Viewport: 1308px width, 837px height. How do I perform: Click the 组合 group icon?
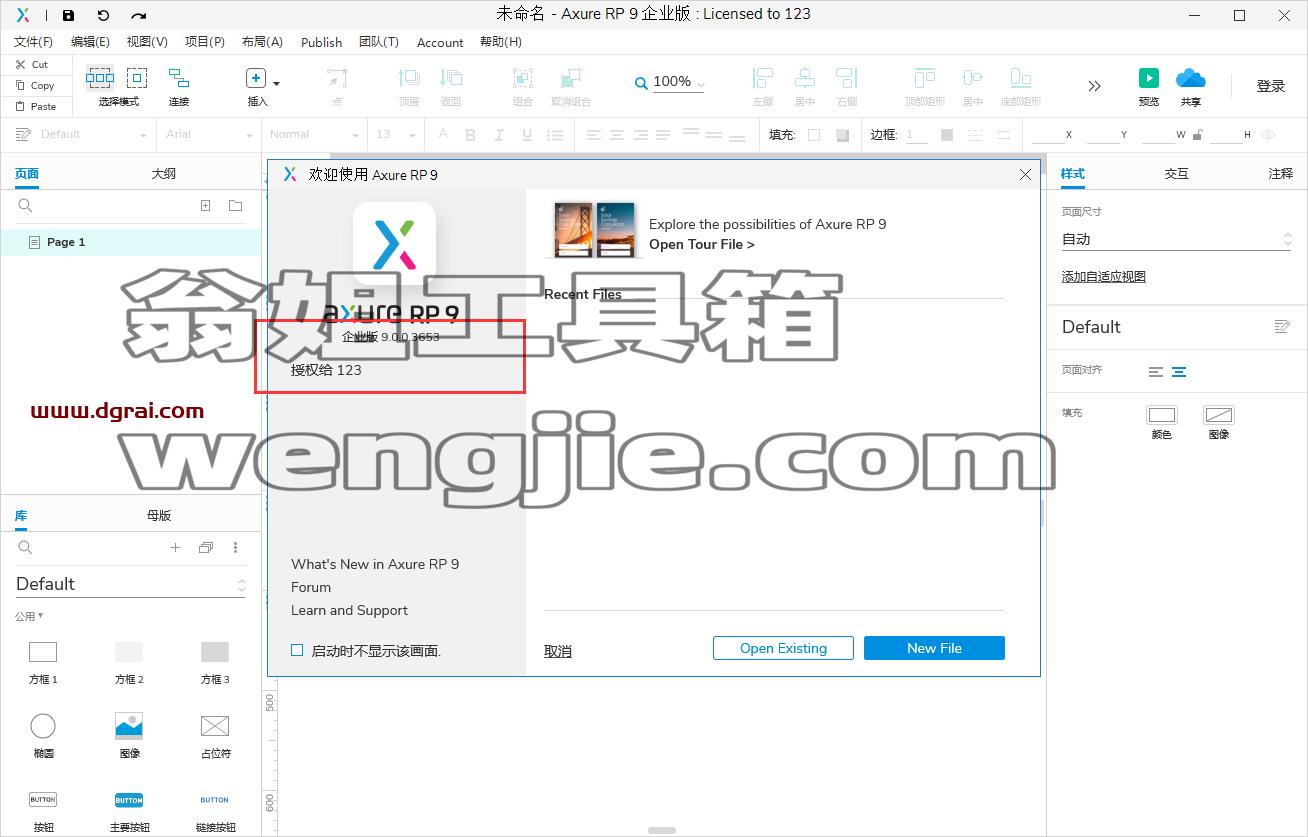click(522, 78)
